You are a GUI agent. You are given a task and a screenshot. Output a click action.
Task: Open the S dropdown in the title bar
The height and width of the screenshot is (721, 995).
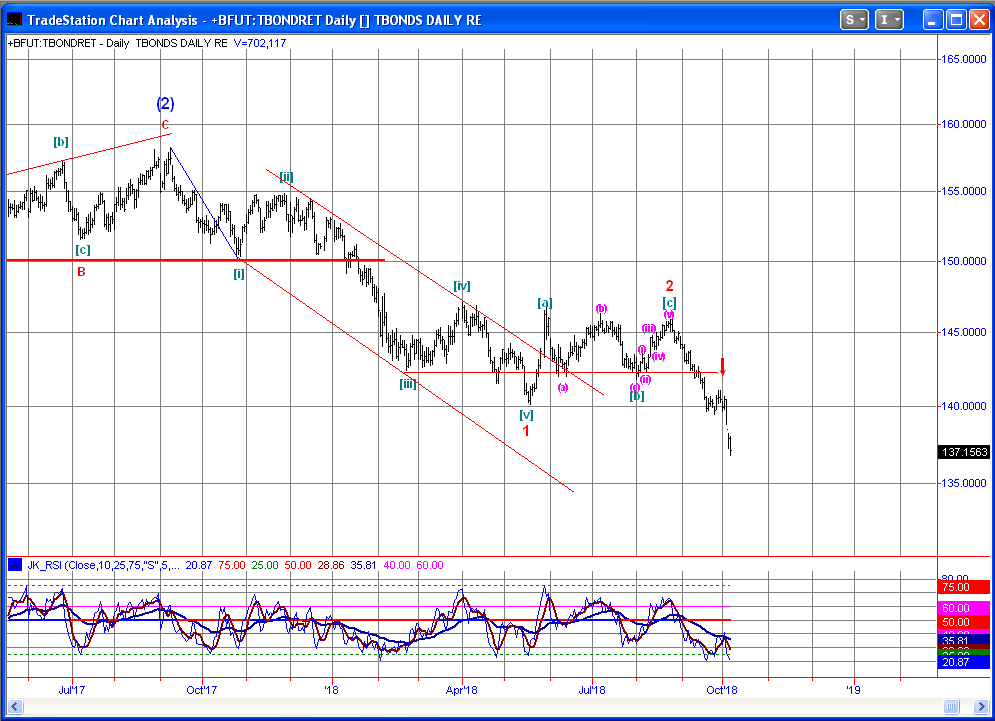tap(854, 20)
